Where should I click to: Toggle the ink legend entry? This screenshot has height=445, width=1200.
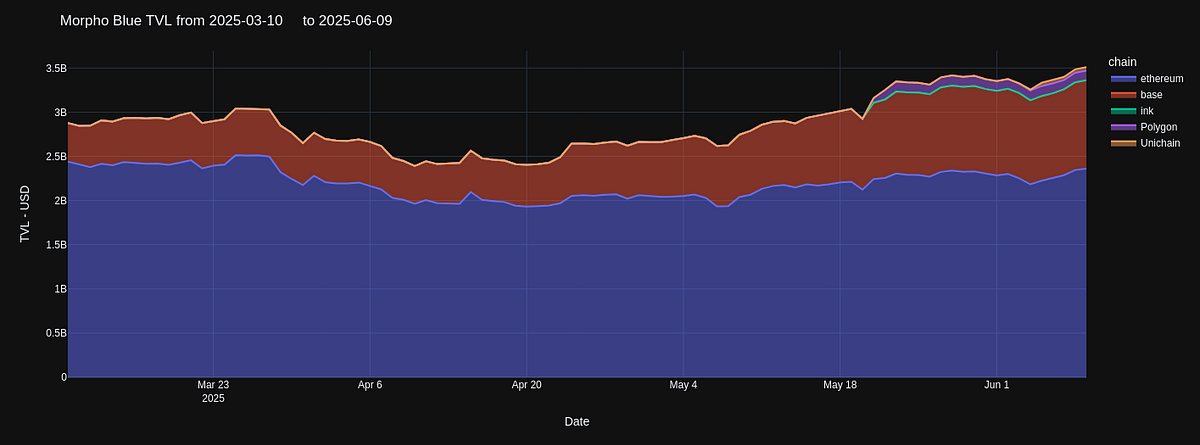[1132, 110]
